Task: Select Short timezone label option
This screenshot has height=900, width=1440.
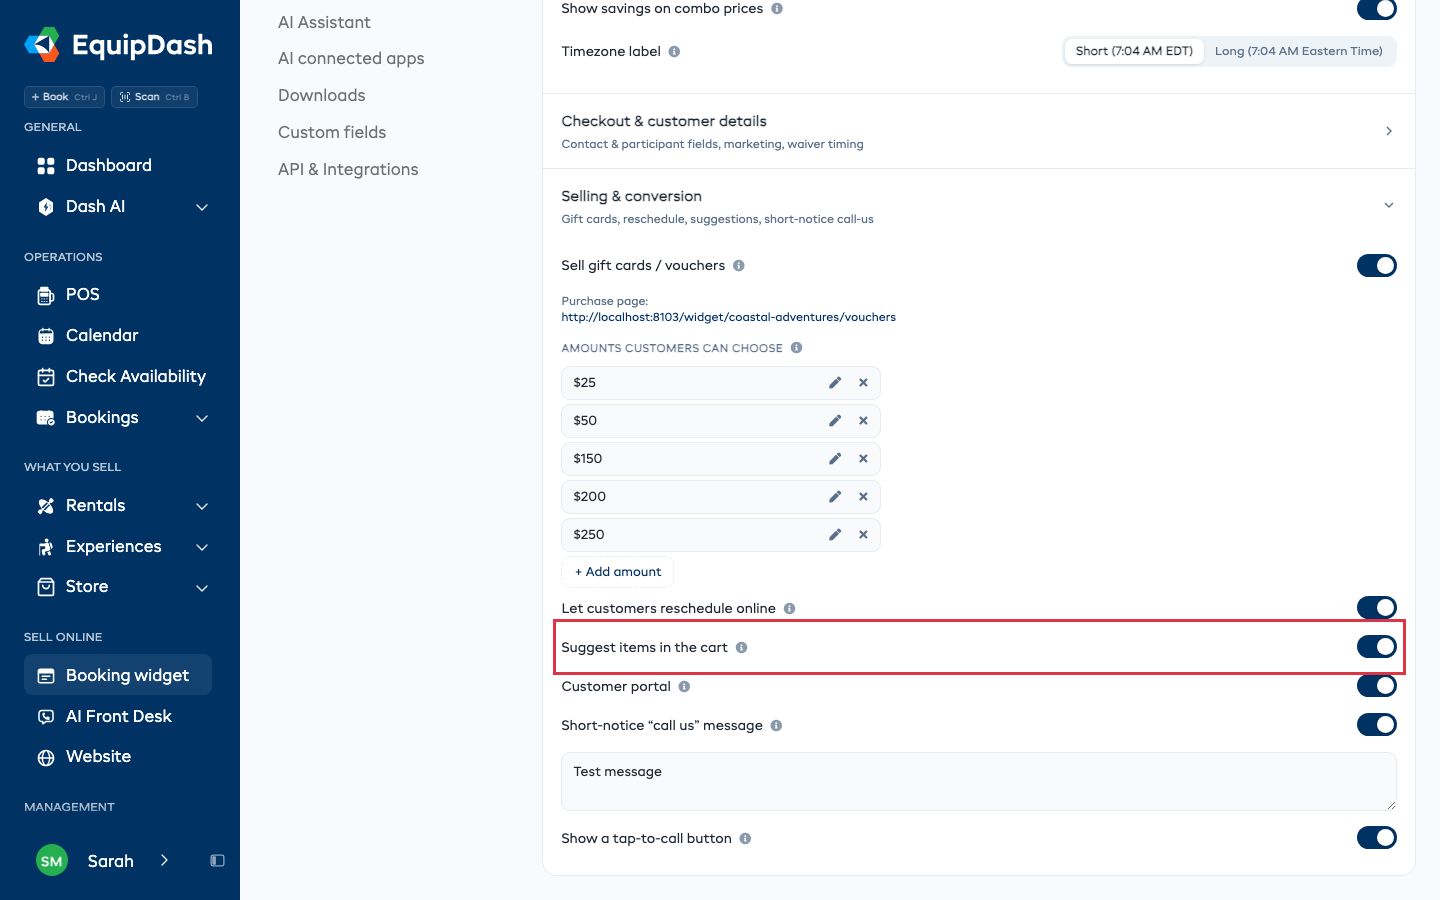Action: click(1134, 52)
